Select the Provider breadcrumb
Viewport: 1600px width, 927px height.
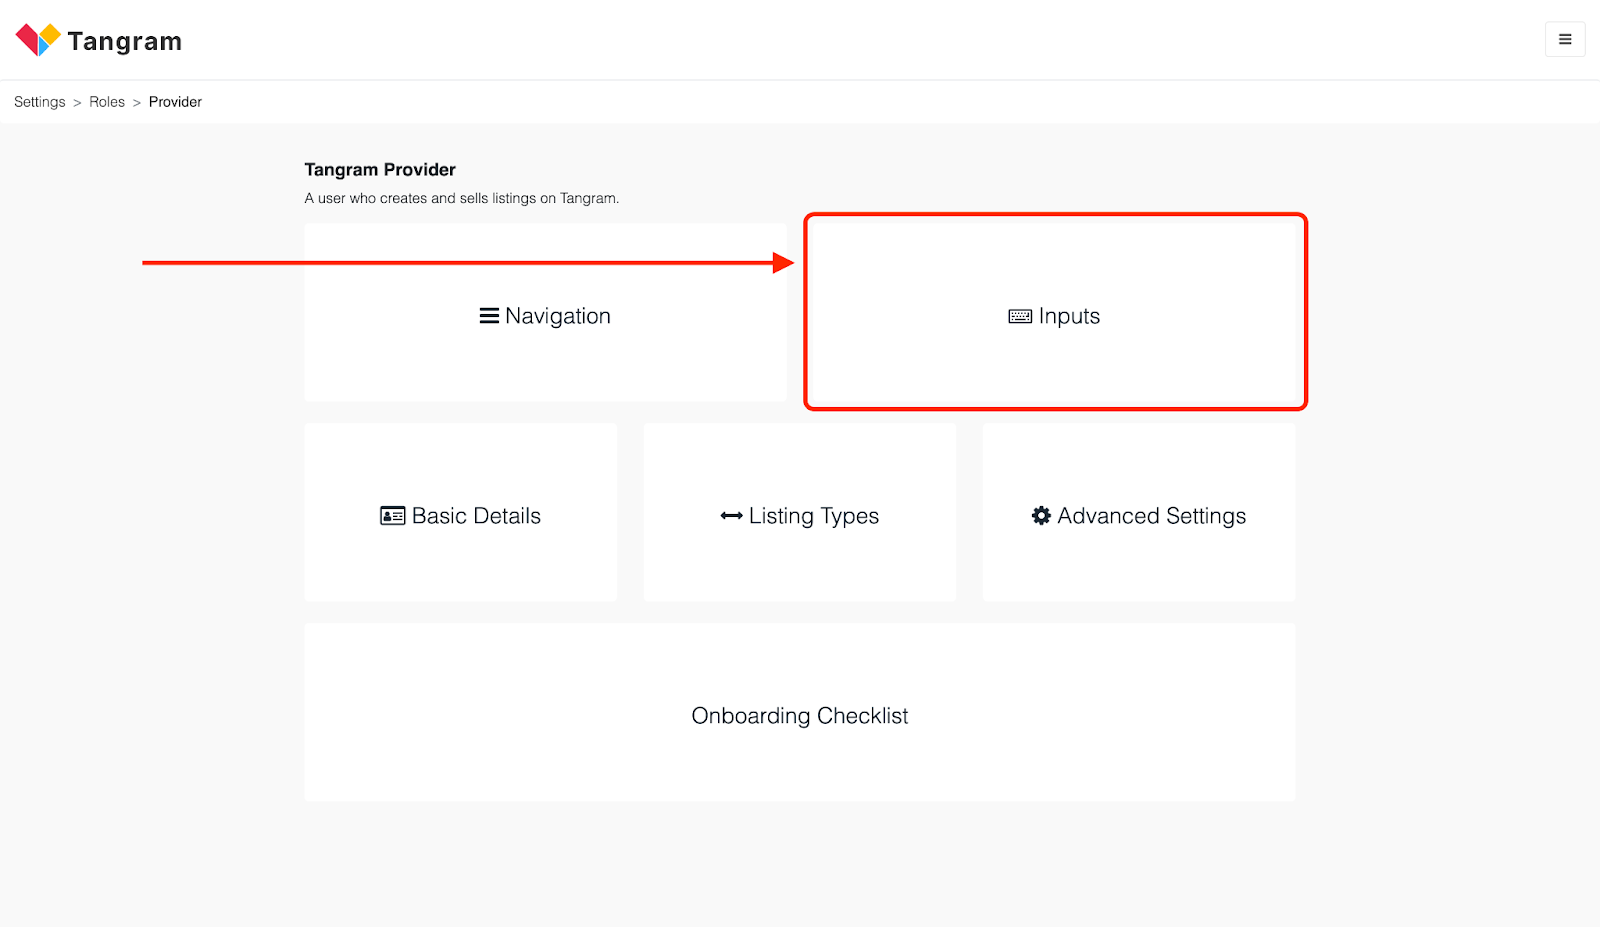pos(175,102)
